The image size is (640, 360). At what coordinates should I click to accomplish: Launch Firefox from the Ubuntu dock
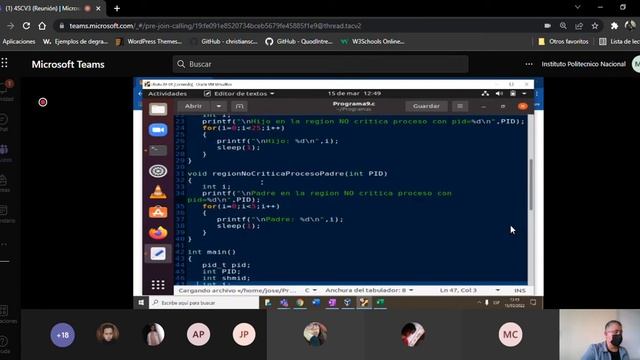tap(158, 233)
